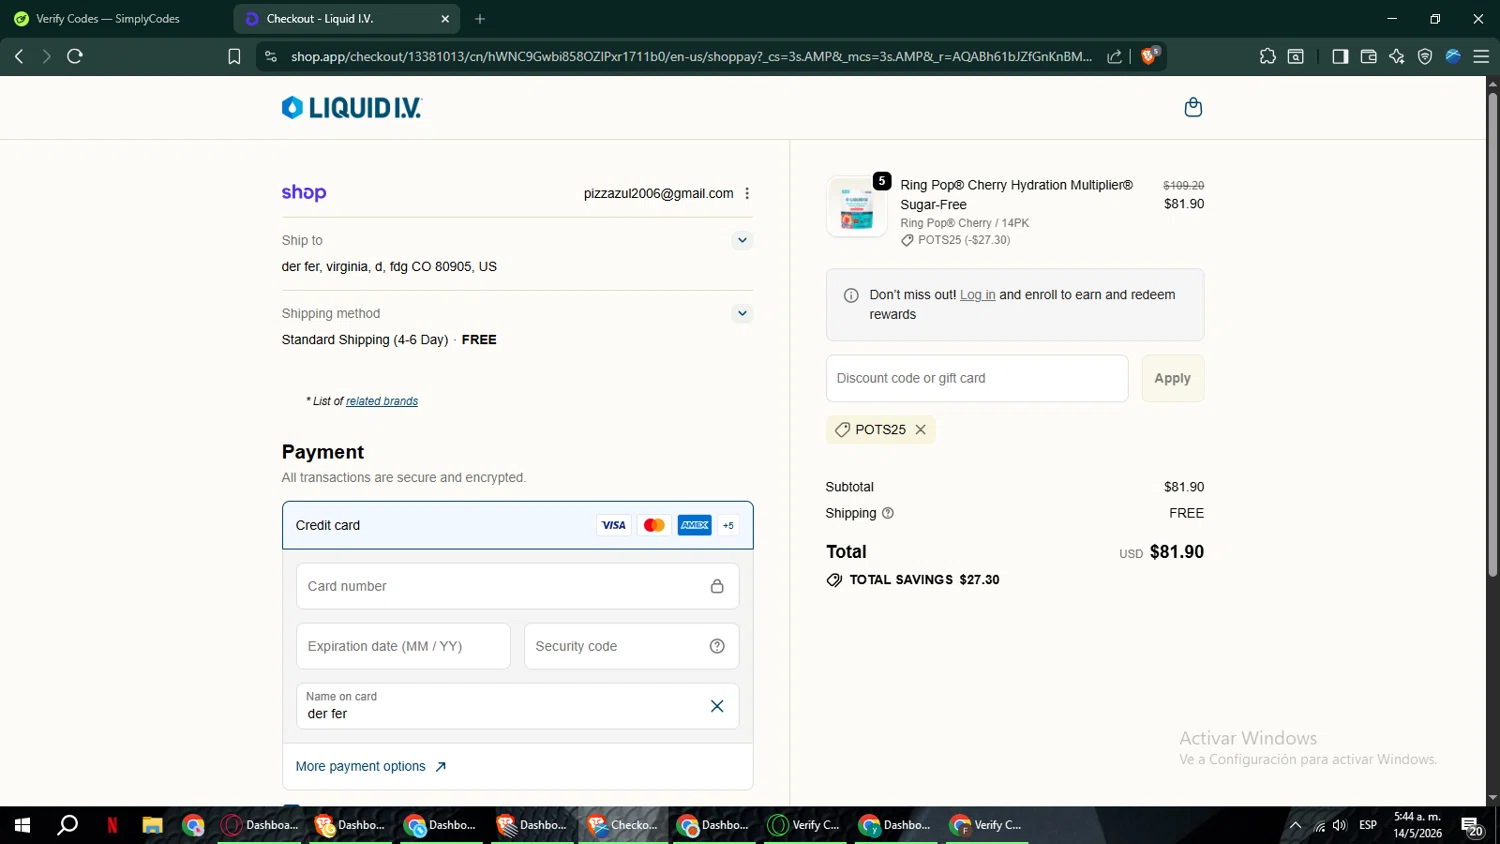This screenshot has height=844, width=1500.
Task: Open the Windows Start menu
Action: coord(22,825)
